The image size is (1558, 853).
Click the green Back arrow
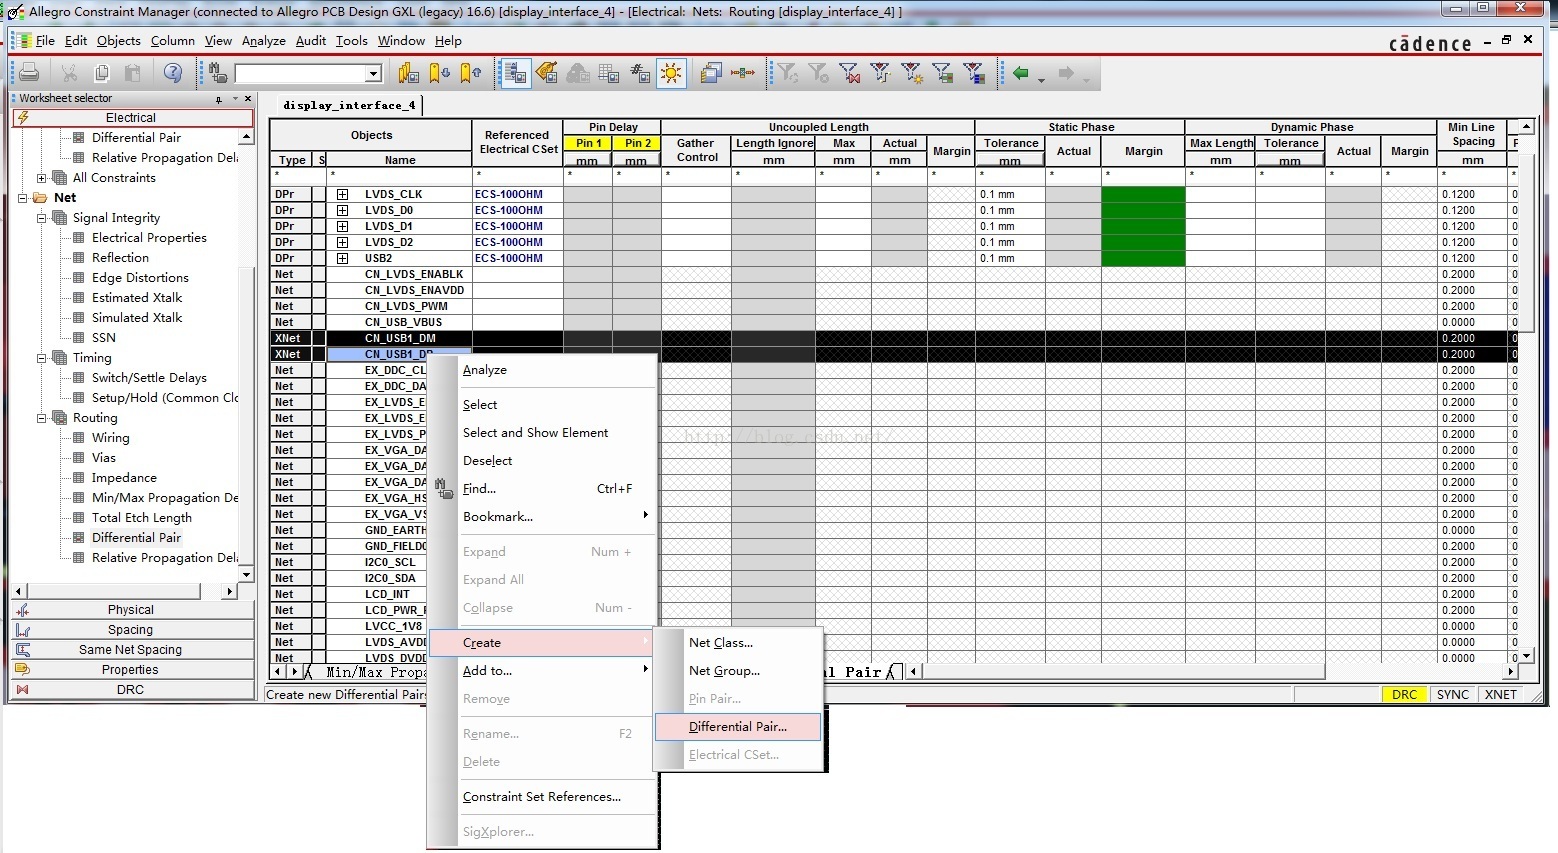coord(1021,73)
